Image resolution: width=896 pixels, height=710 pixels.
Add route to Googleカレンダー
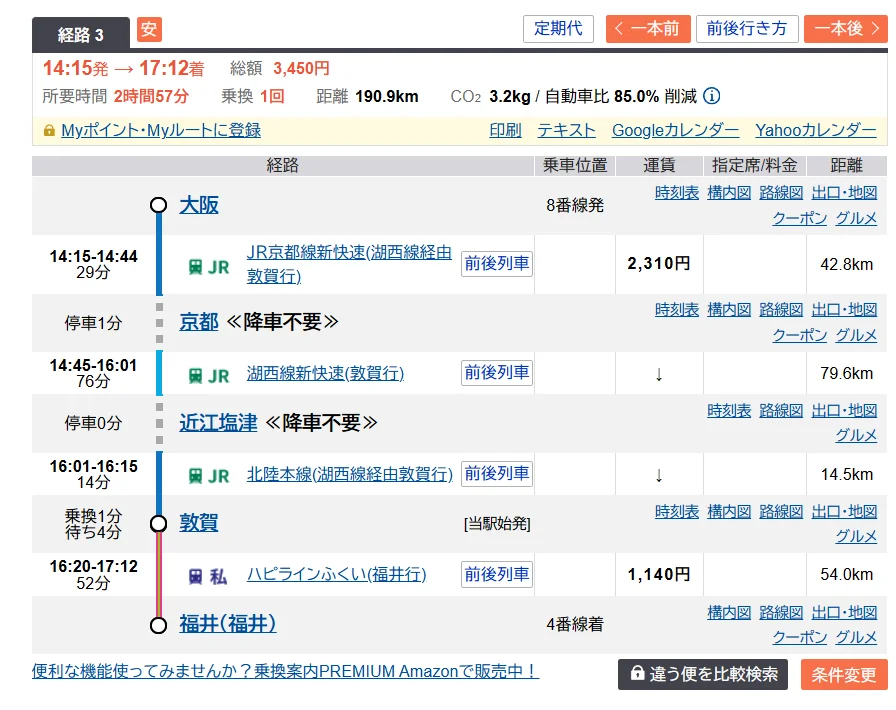tap(675, 130)
